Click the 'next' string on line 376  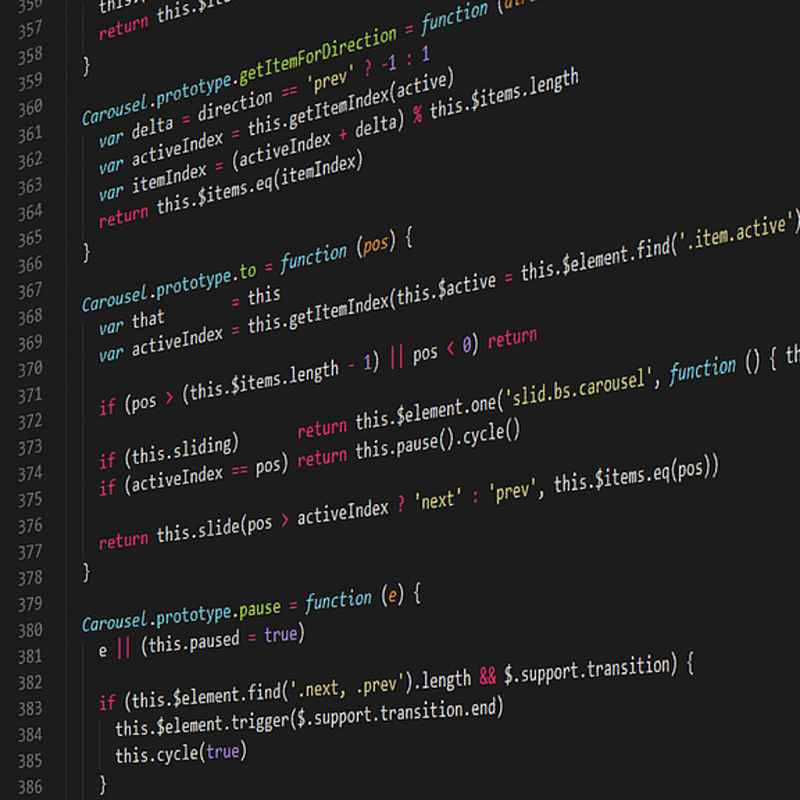tap(438, 500)
